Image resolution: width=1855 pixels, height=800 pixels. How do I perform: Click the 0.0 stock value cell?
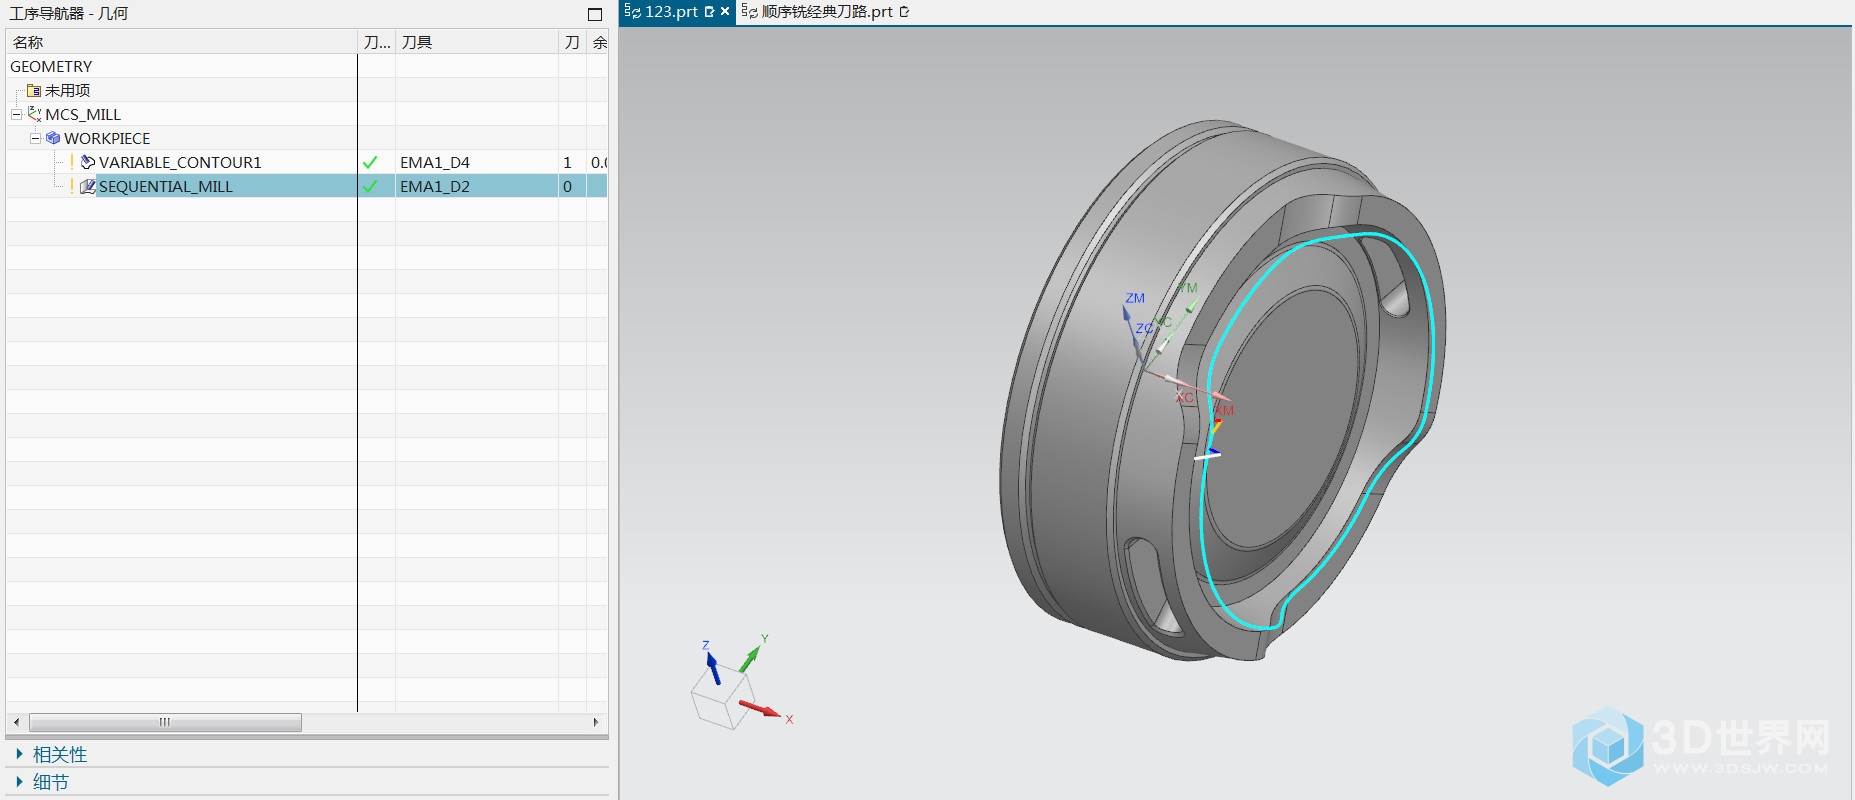(598, 162)
